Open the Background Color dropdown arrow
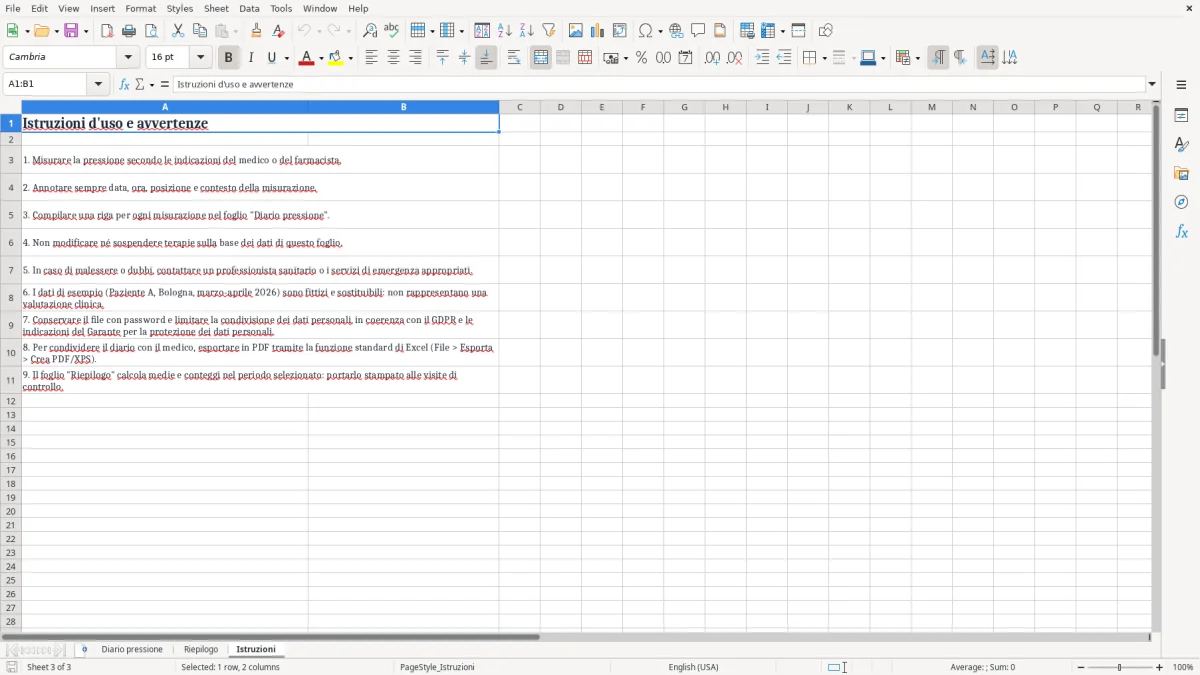 pos(350,58)
